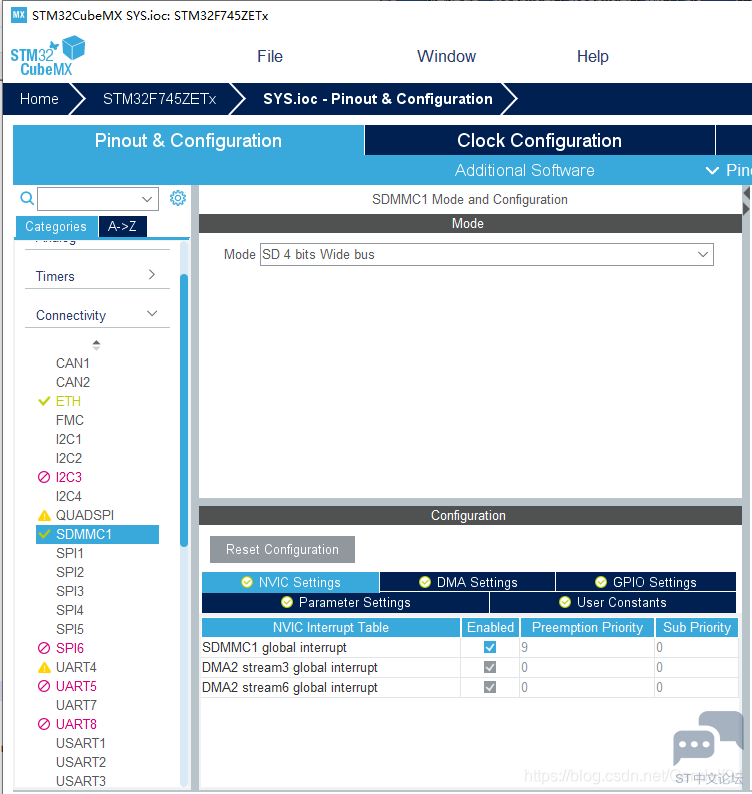Open the Parameter Settings tab
752x794 pixels.
(x=345, y=603)
